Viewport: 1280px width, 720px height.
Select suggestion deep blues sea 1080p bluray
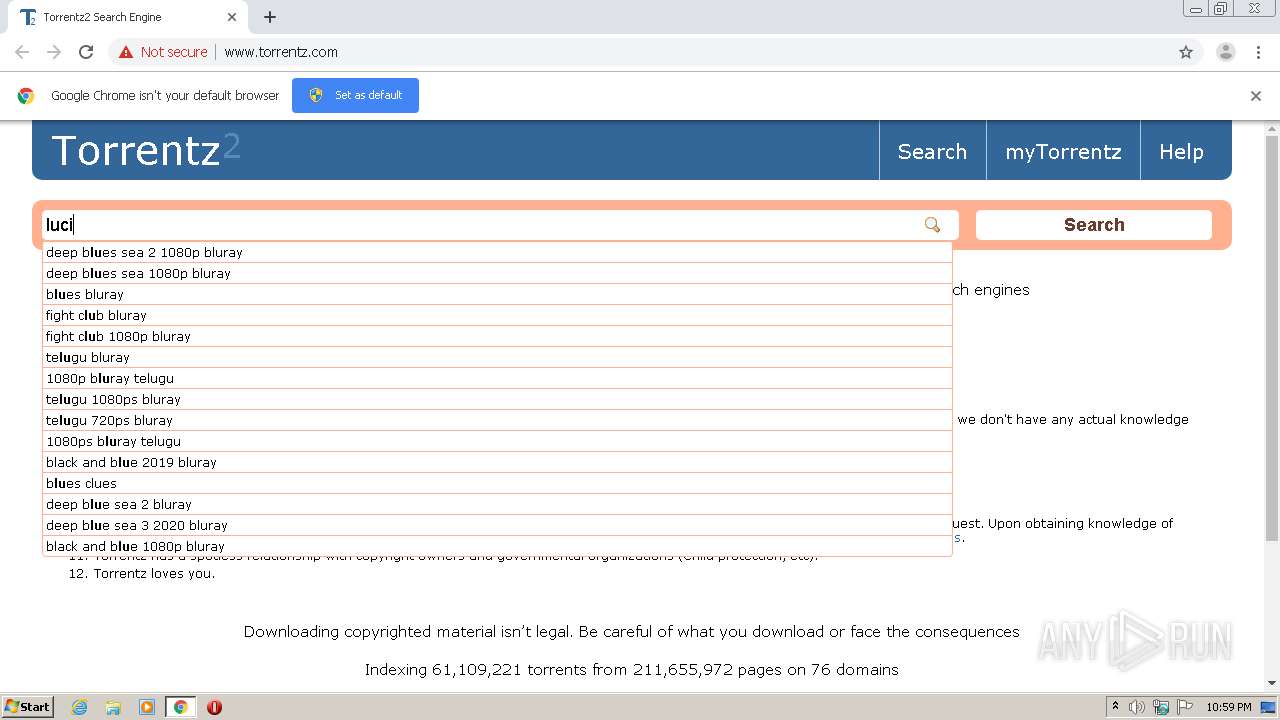tap(497, 273)
